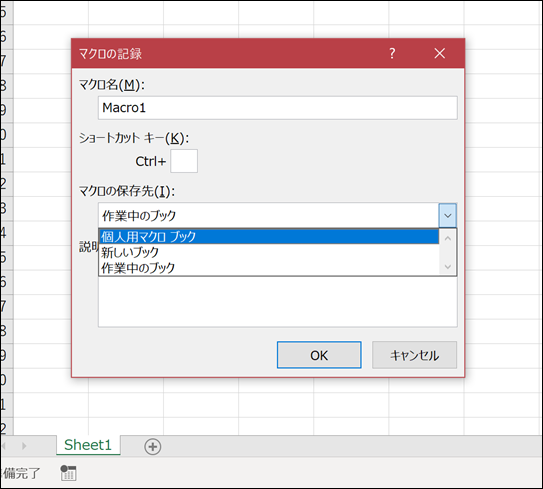The height and width of the screenshot is (489, 543).
Task: Click the help question mark in dialog title
Action: 392,53
